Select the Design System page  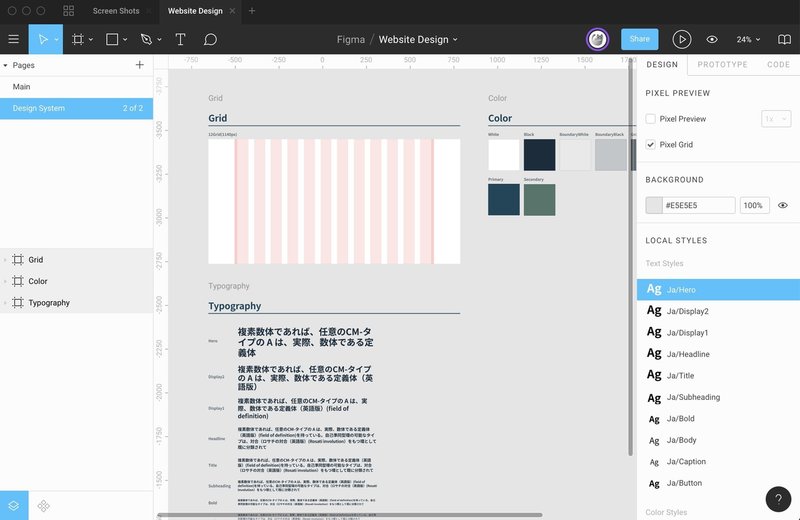pos(77,108)
